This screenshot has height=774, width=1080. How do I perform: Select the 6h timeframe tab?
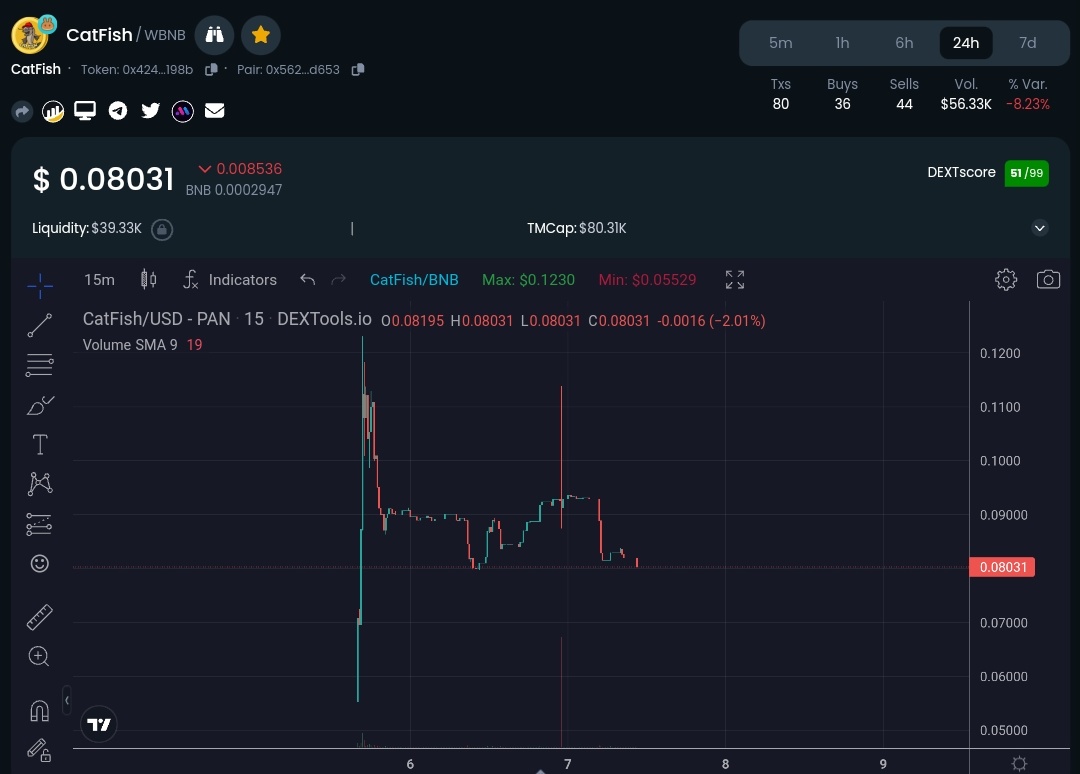point(904,43)
